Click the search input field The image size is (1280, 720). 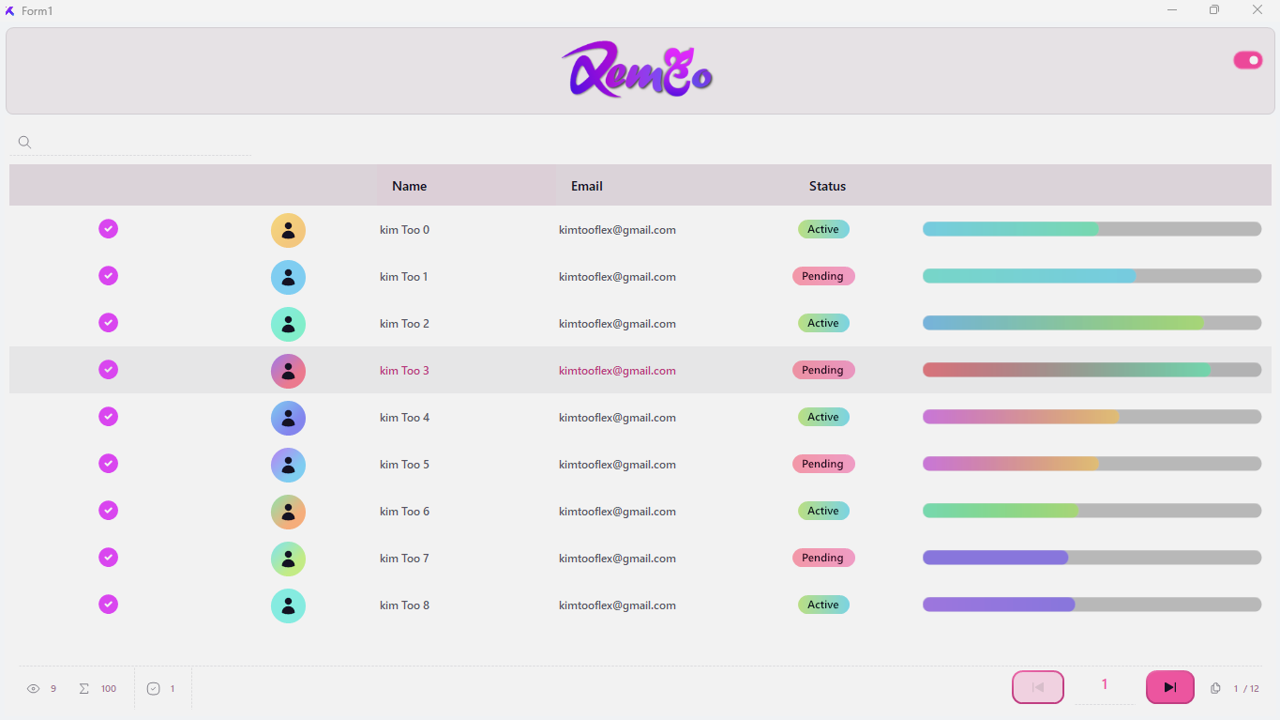[140, 142]
